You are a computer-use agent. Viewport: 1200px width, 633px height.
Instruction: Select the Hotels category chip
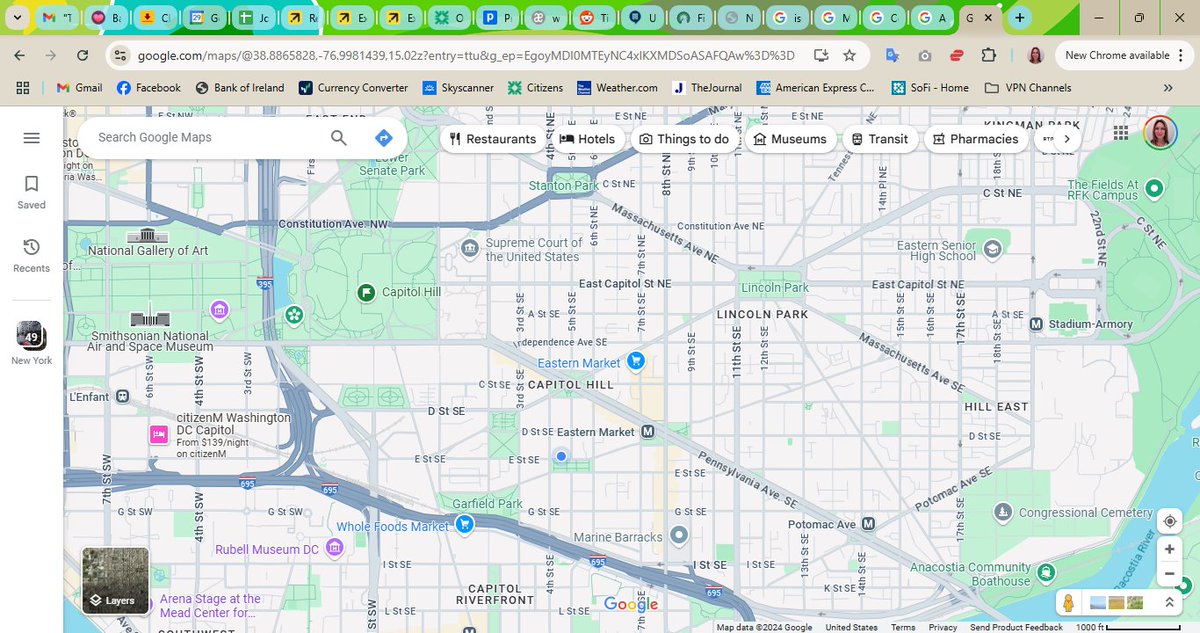click(587, 139)
